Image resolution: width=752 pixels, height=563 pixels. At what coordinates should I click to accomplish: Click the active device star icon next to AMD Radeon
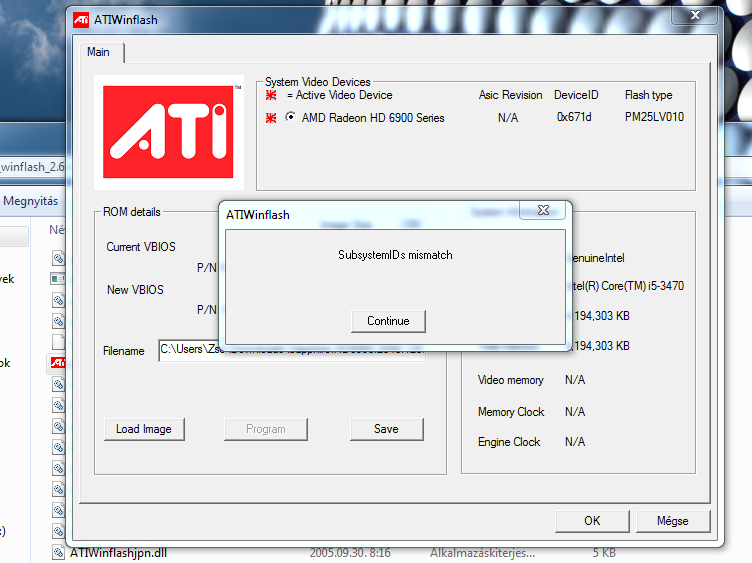271,117
